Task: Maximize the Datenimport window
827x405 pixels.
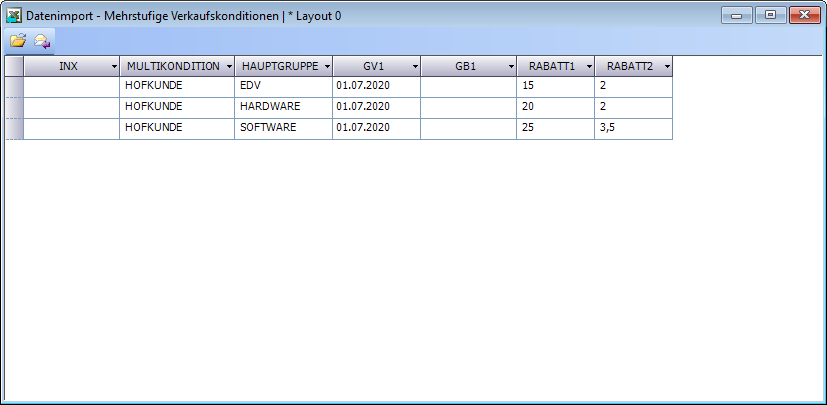Action: pyautogui.click(x=770, y=15)
